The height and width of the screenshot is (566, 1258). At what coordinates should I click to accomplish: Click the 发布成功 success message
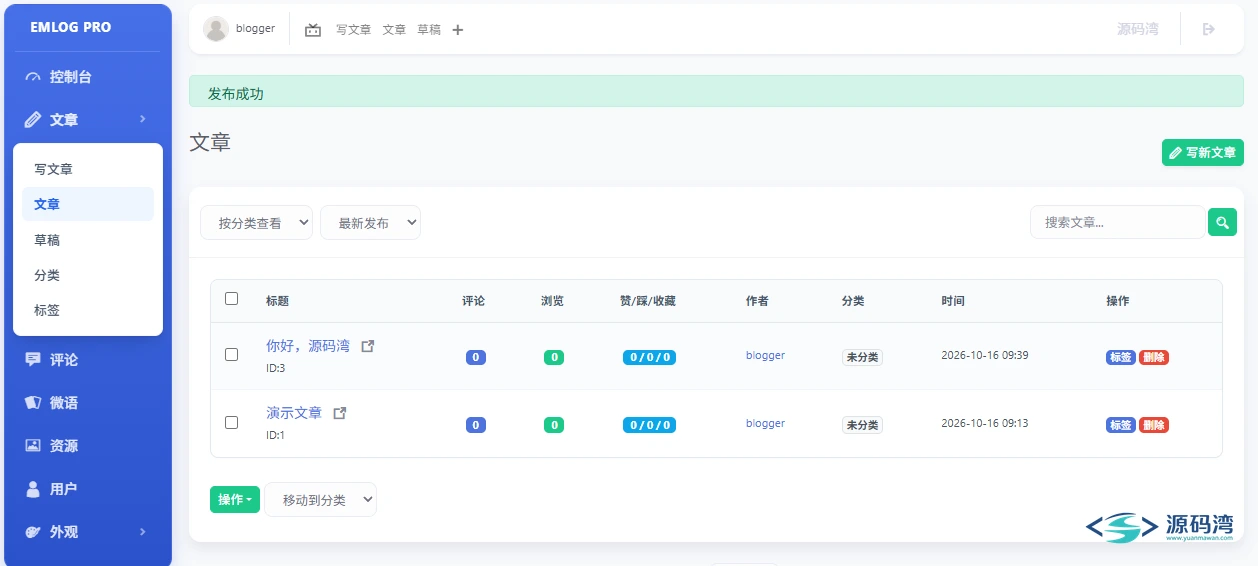(x=235, y=94)
